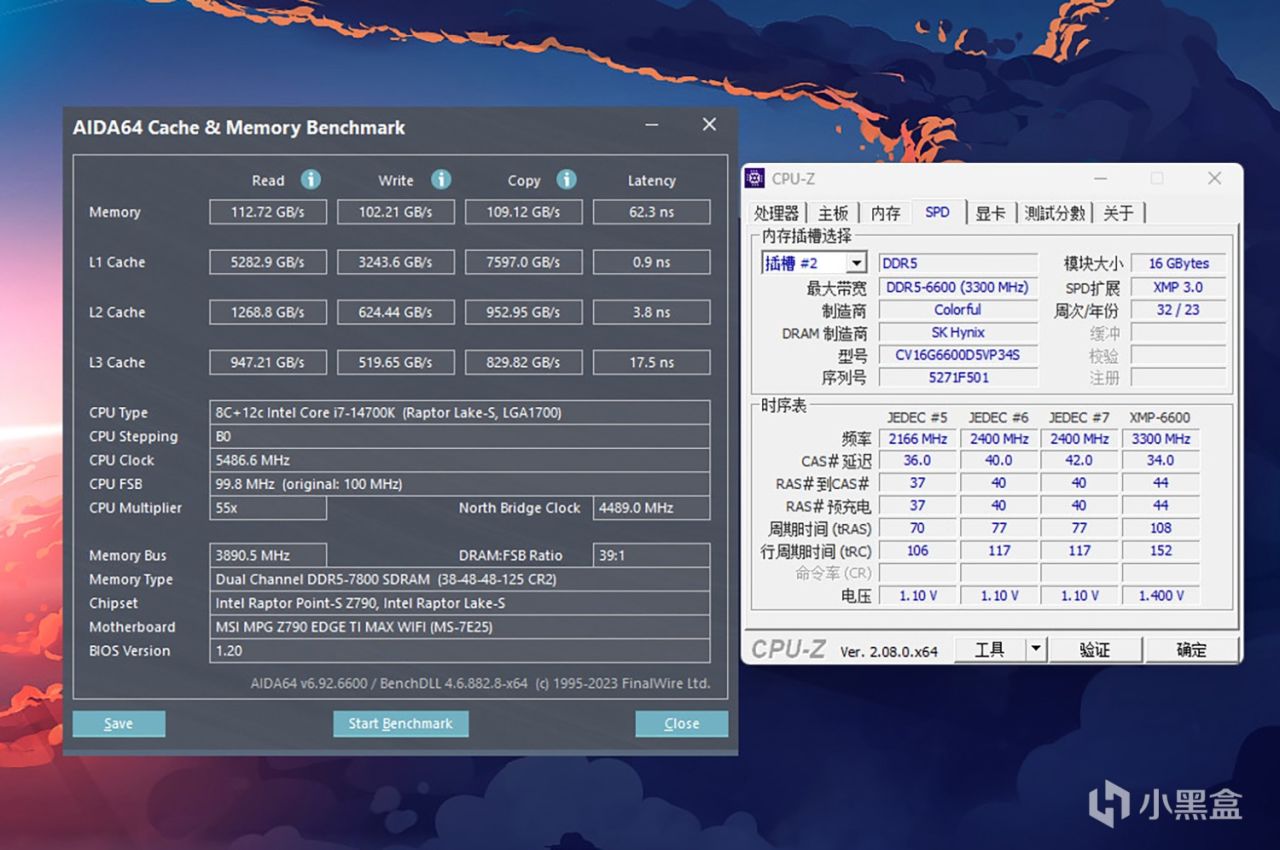Click the info icon next to Write column

pos(440,179)
